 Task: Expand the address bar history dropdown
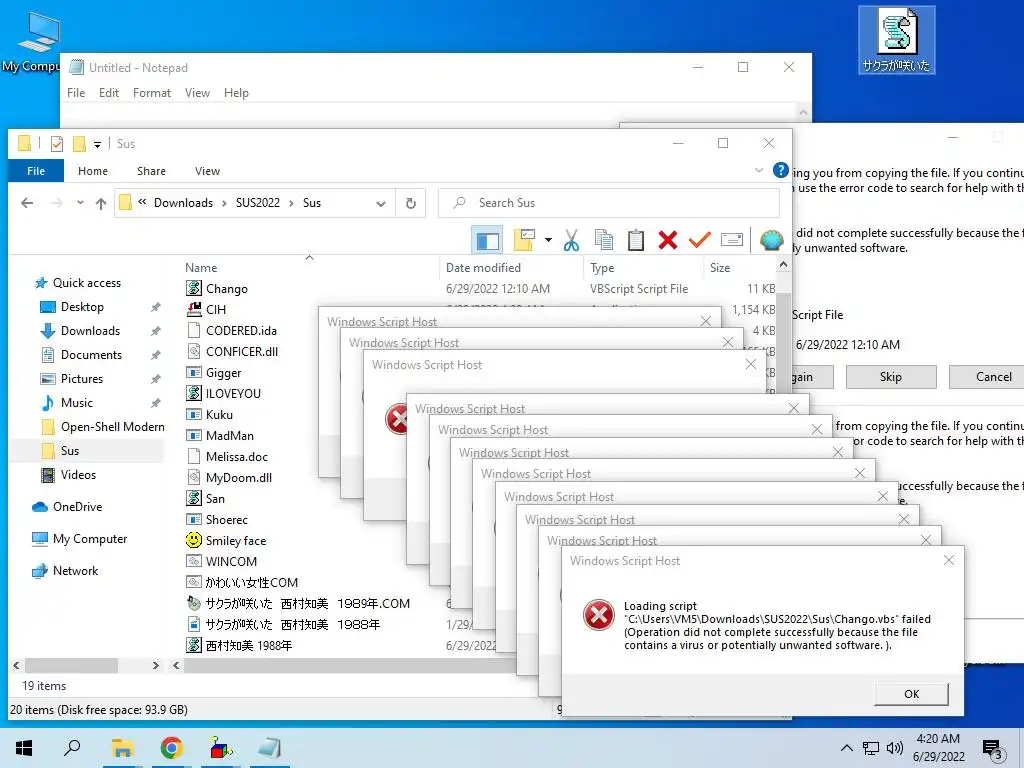click(381, 204)
